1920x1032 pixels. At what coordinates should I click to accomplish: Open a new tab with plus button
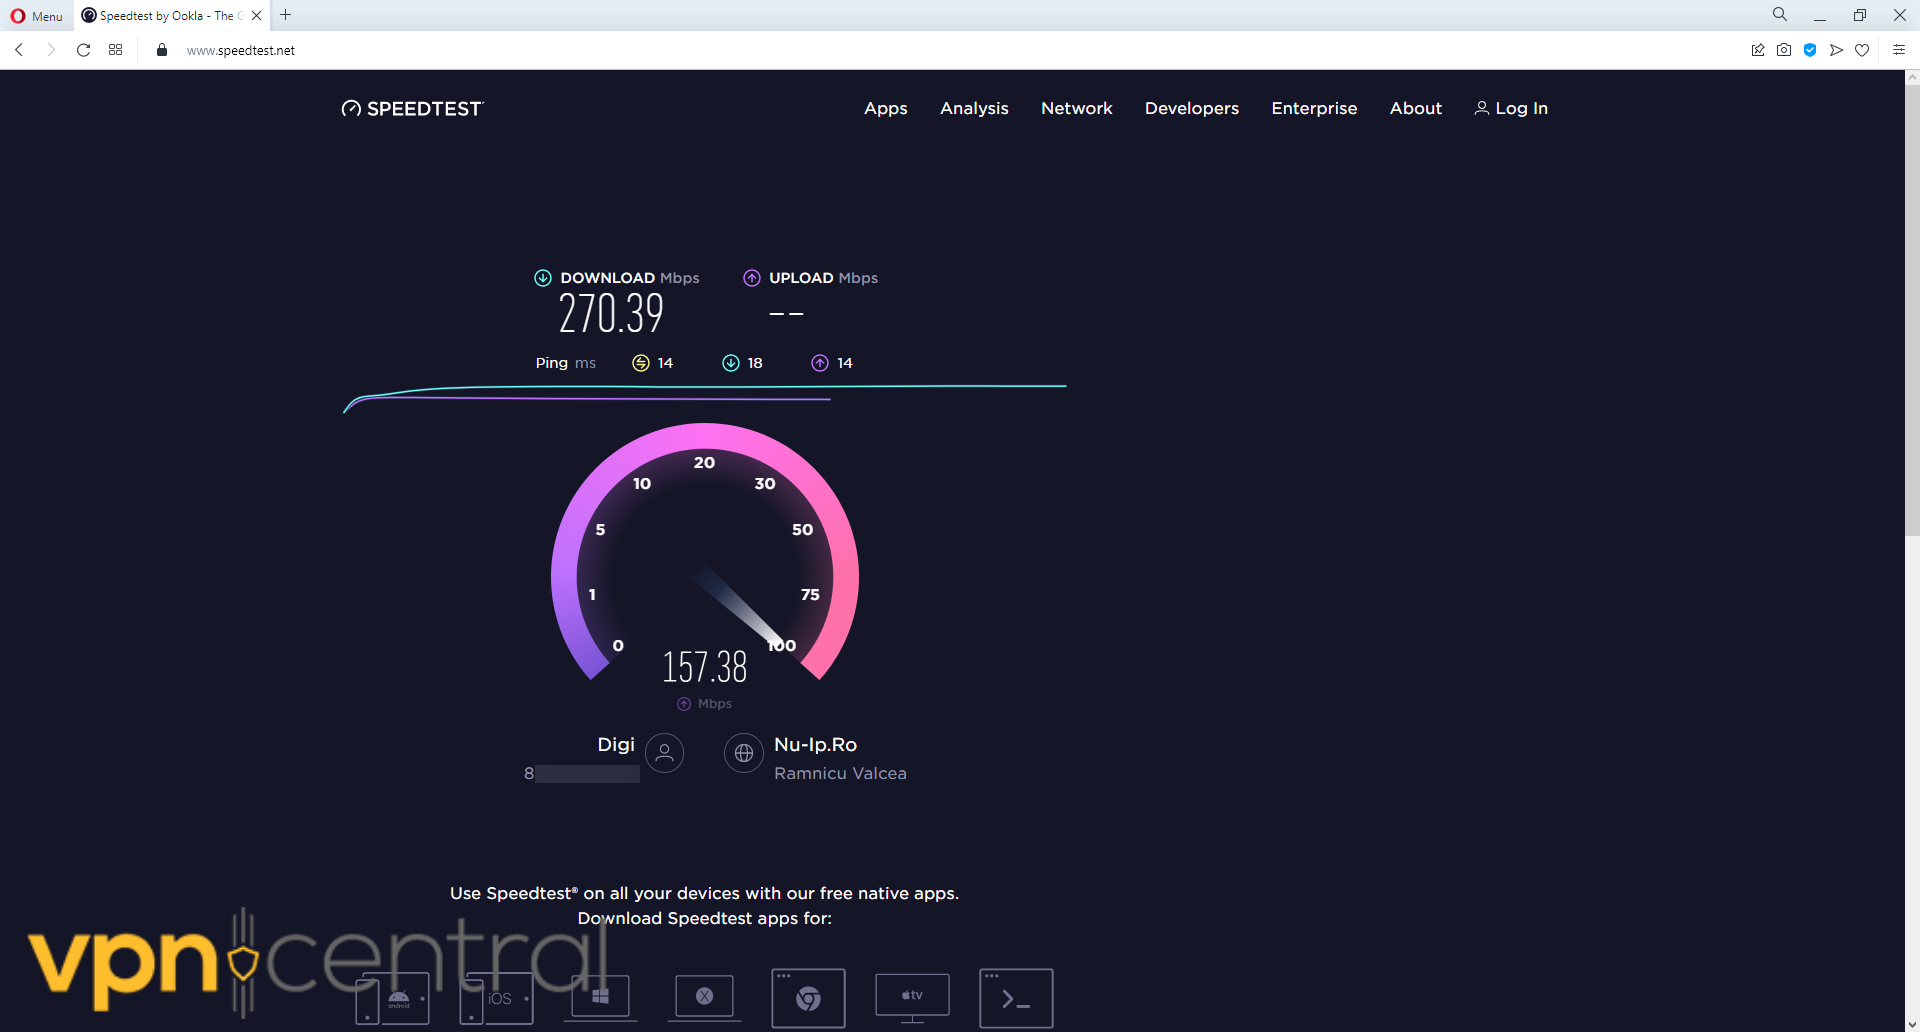(286, 15)
